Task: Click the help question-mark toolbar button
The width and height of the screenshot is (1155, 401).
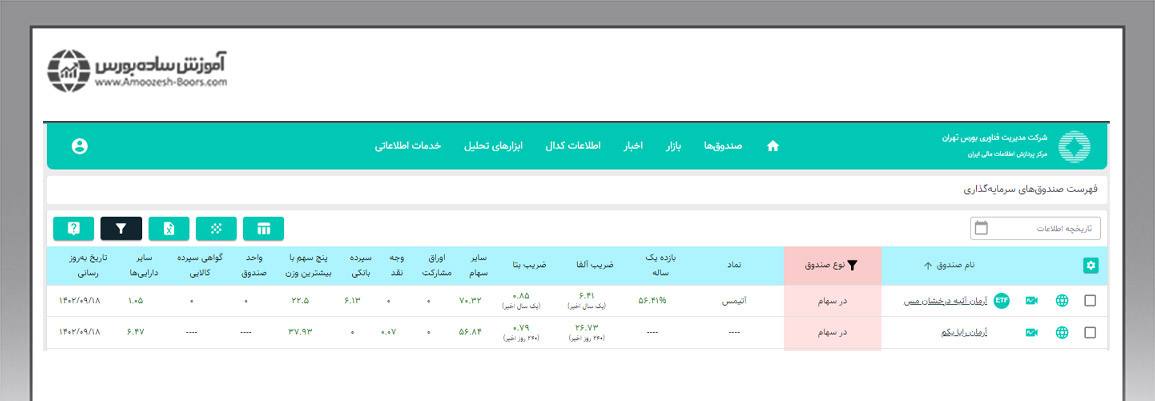Action: click(73, 229)
